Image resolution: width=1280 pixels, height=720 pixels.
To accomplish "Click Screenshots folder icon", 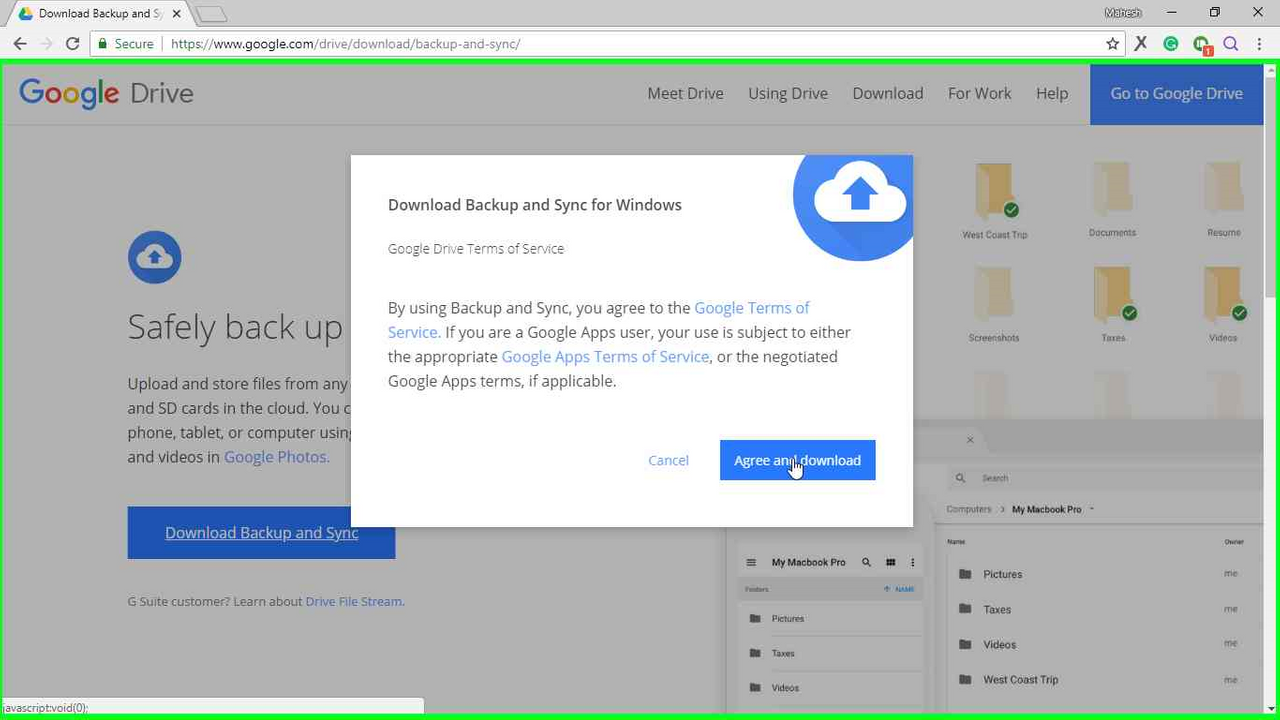I will 993,294.
